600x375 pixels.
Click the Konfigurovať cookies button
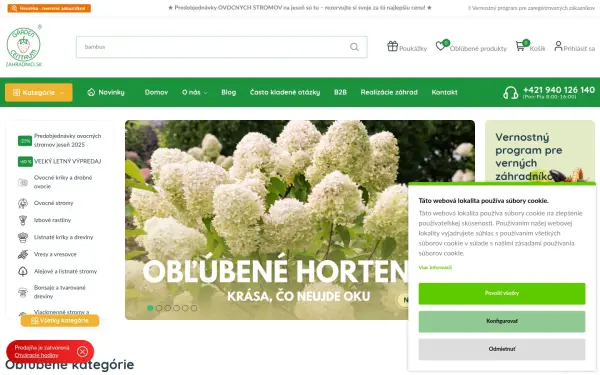pos(502,321)
